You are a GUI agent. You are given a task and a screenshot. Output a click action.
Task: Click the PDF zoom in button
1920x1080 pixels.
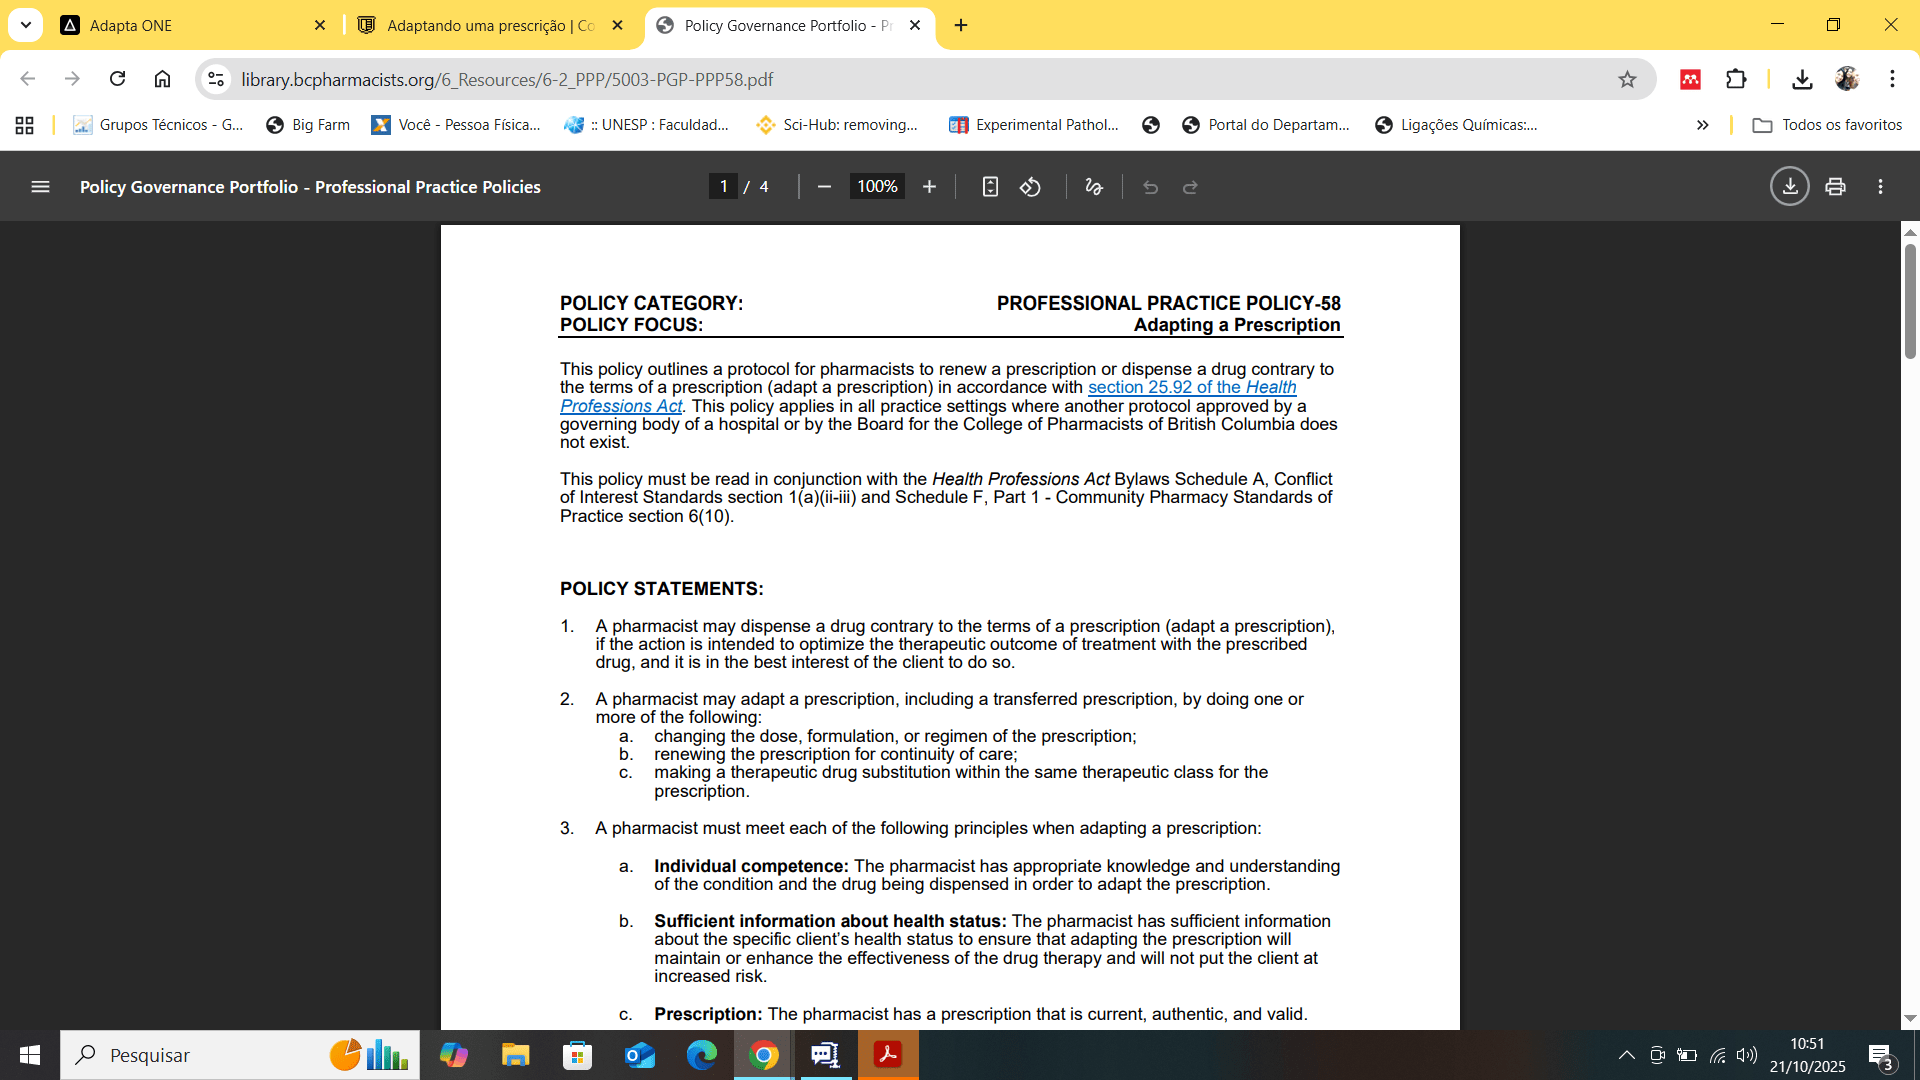[x=929, y=187]
